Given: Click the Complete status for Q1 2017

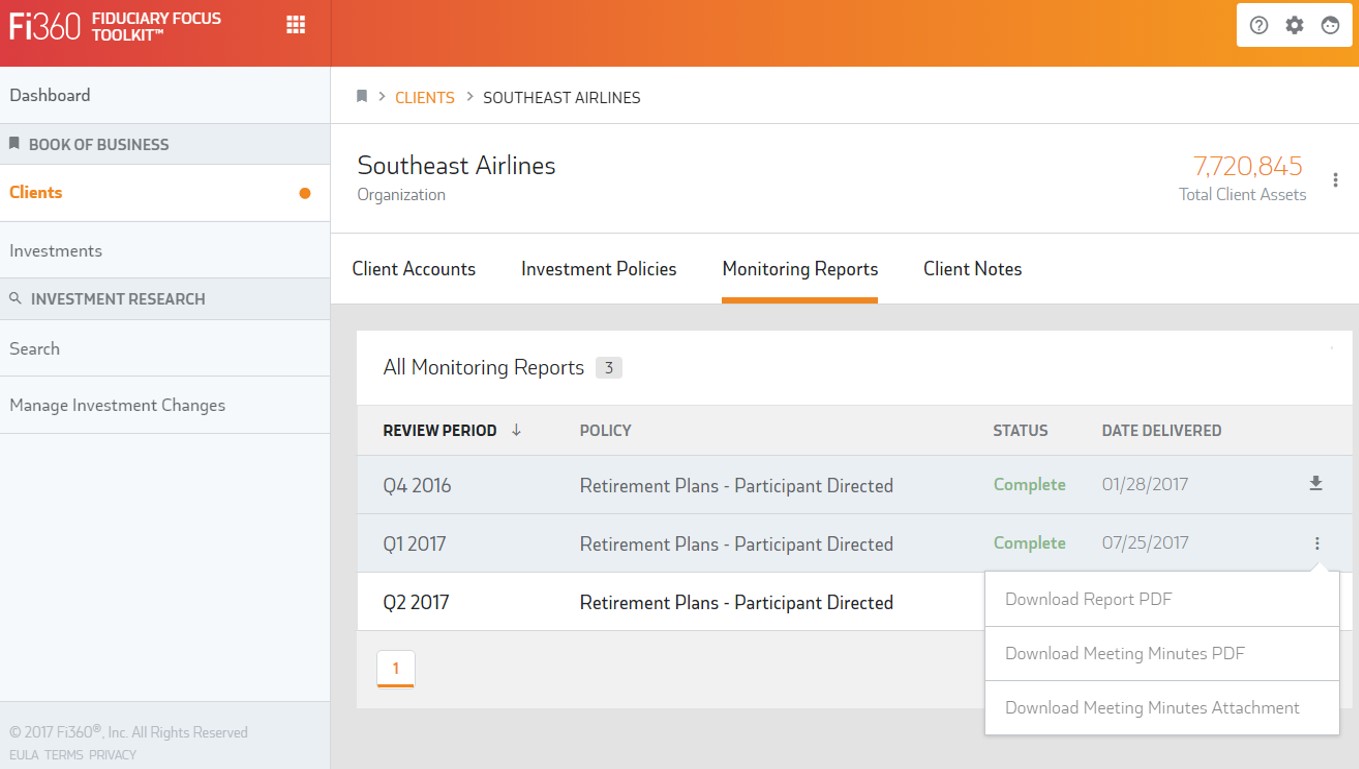Looking at the screenshot, I should (x=1029, y=543).
